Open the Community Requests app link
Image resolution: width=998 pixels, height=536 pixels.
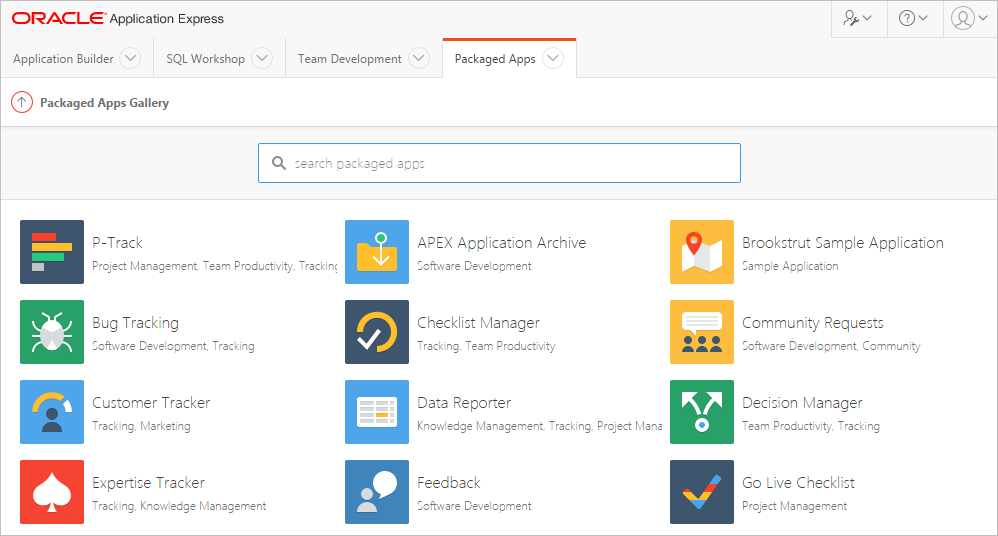pos(812,323)
